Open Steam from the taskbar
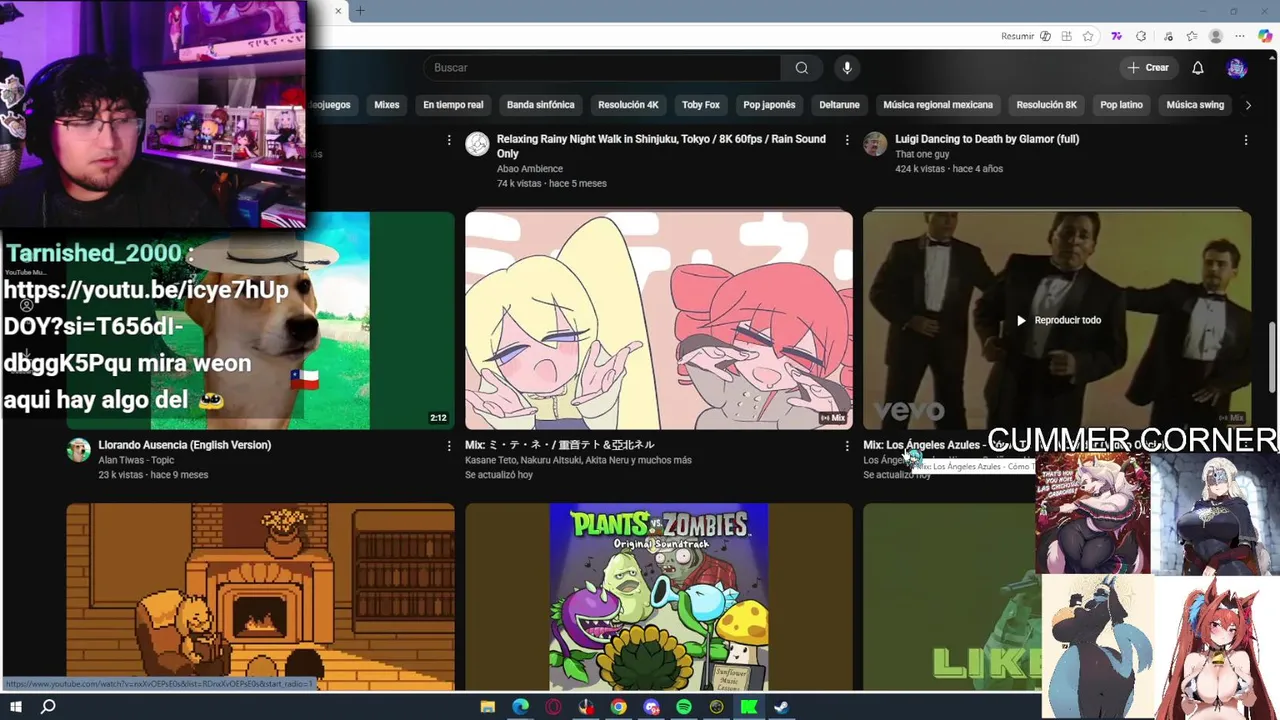 coord(781,707)
